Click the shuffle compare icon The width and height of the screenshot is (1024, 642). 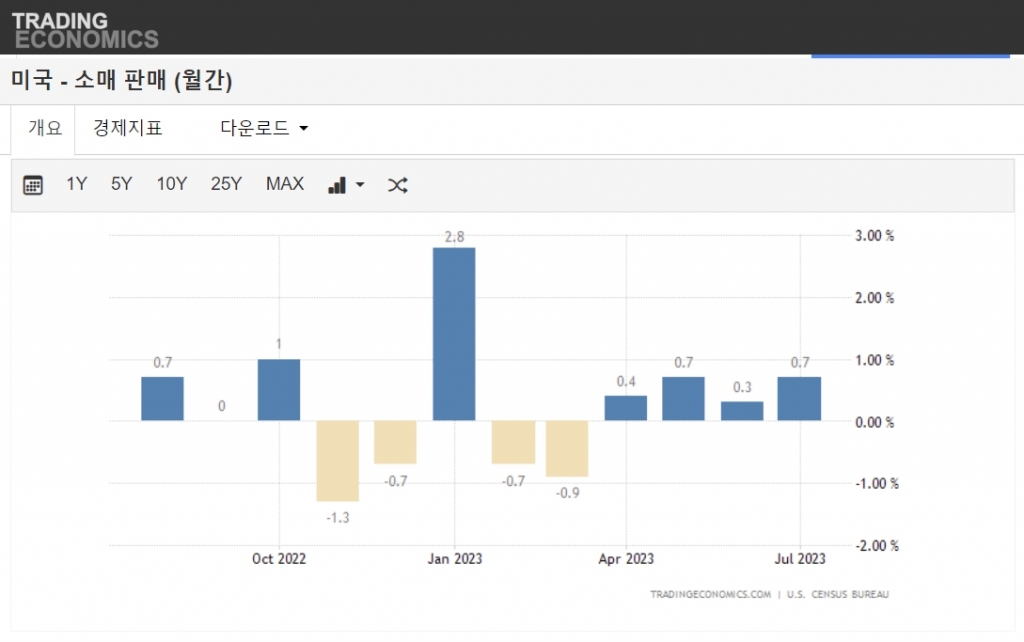pos(397,185)
